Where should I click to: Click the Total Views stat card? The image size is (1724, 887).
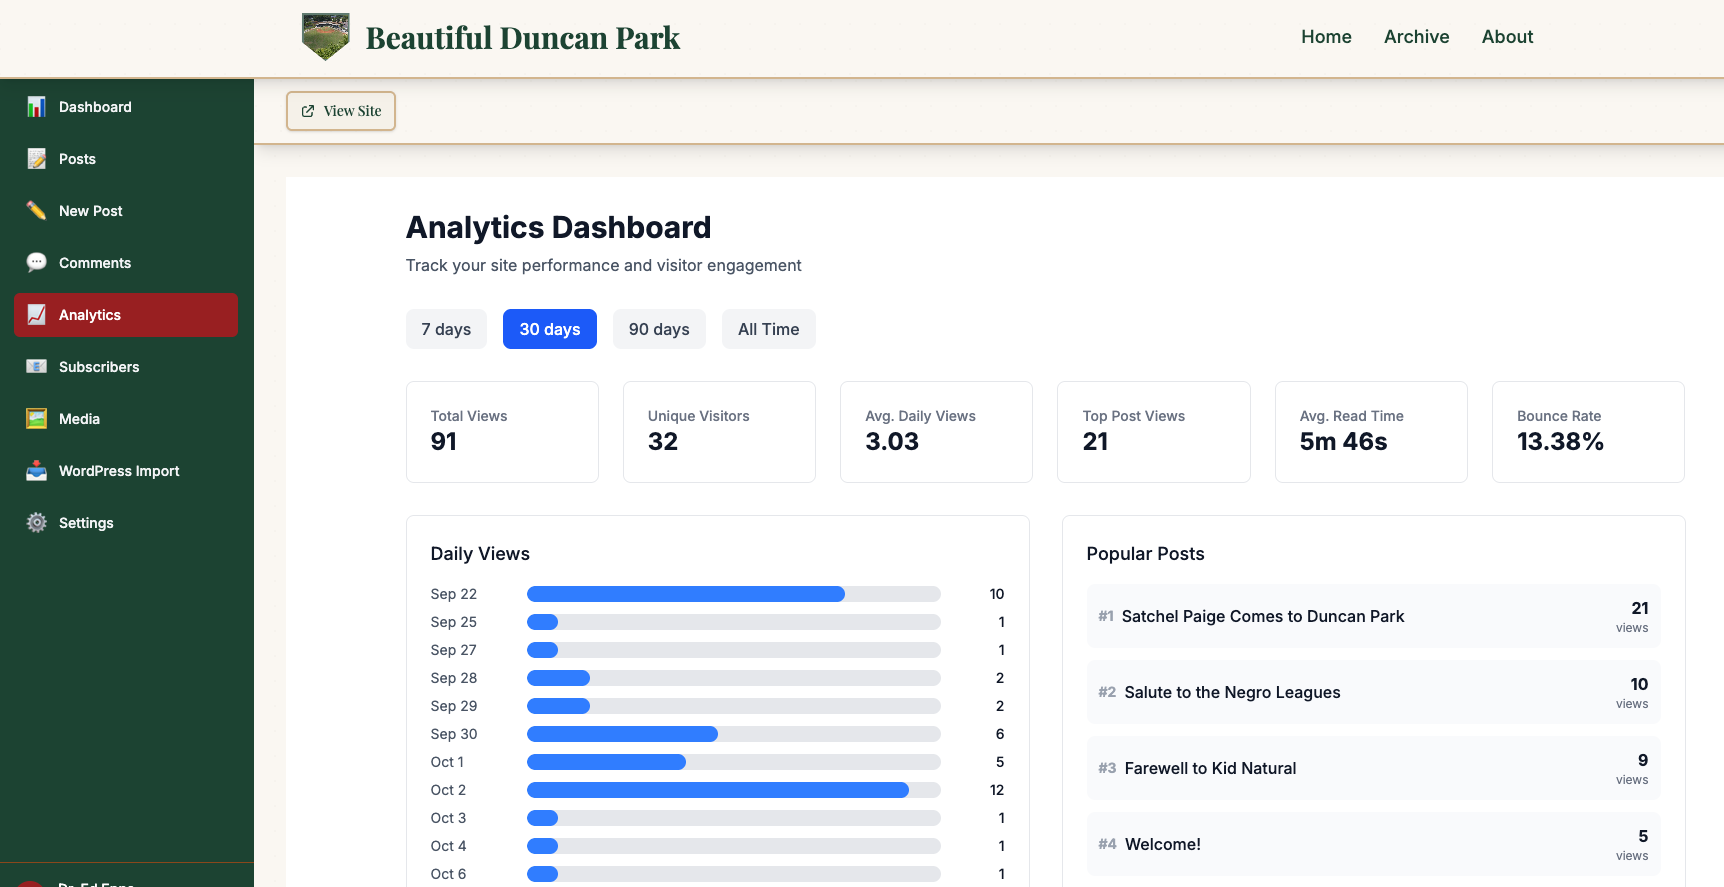click(502, 432)
